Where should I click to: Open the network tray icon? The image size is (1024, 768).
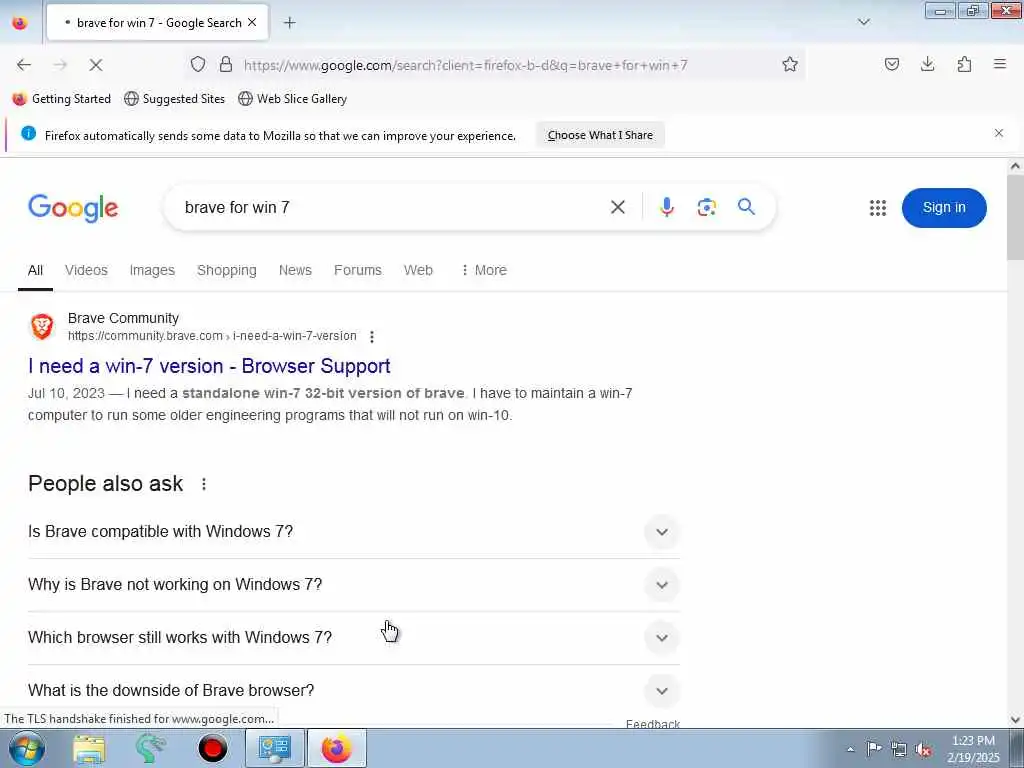click(x=899, y=750)
